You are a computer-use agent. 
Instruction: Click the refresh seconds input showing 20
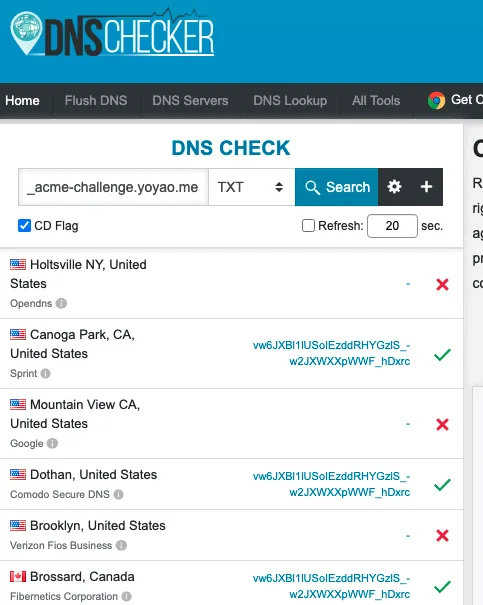coord(392,226)
